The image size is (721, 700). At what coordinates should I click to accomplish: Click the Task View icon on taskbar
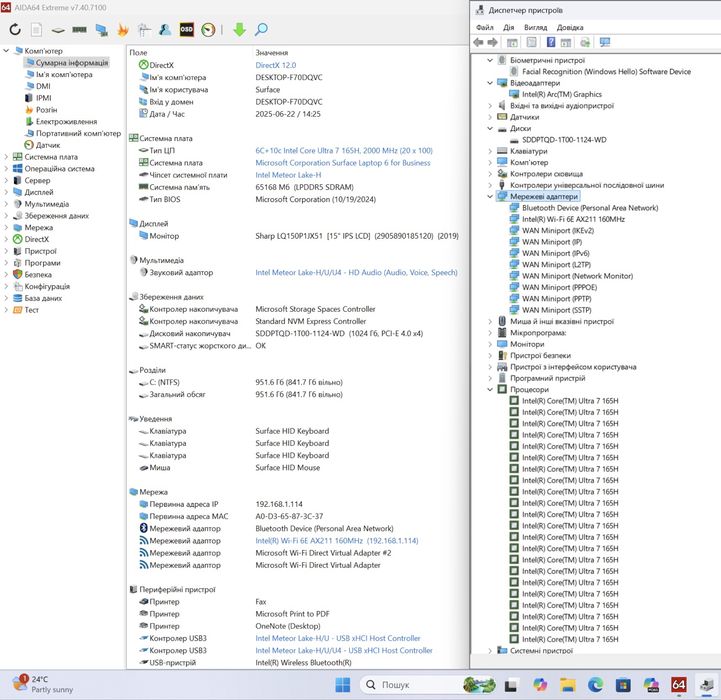click(510, 686)
